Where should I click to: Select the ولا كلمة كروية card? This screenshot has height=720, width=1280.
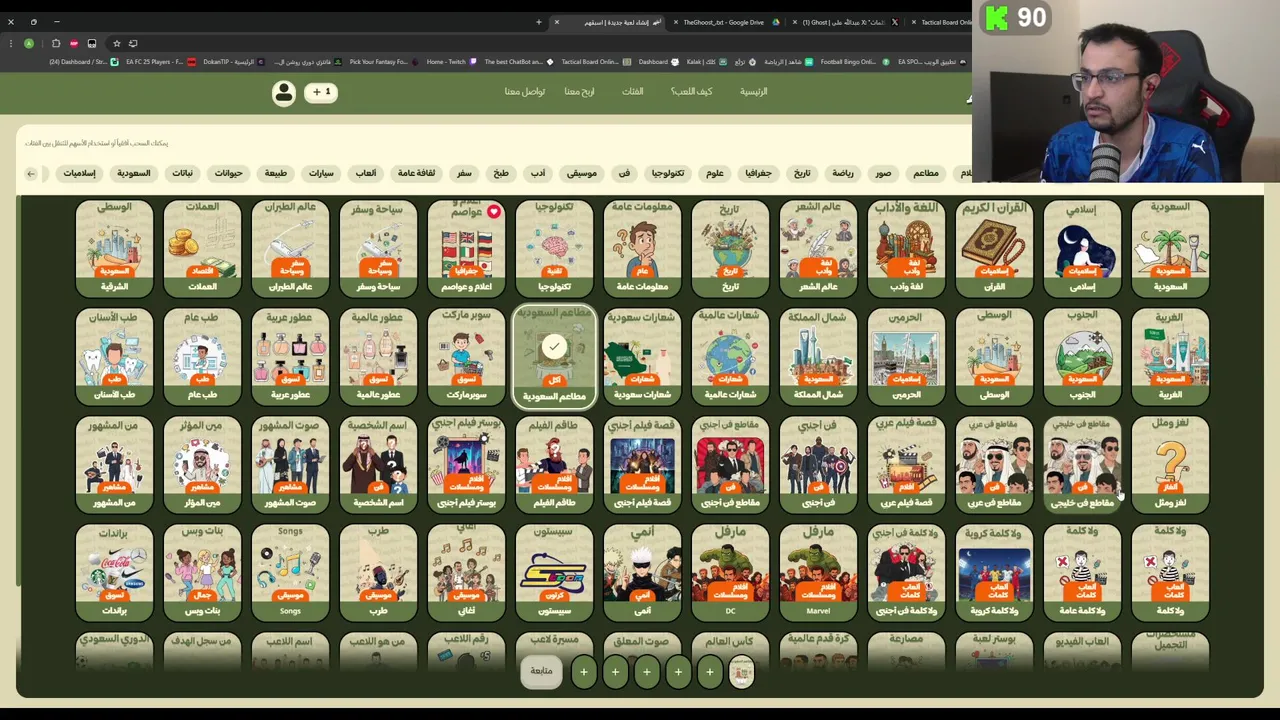(994, 572)
